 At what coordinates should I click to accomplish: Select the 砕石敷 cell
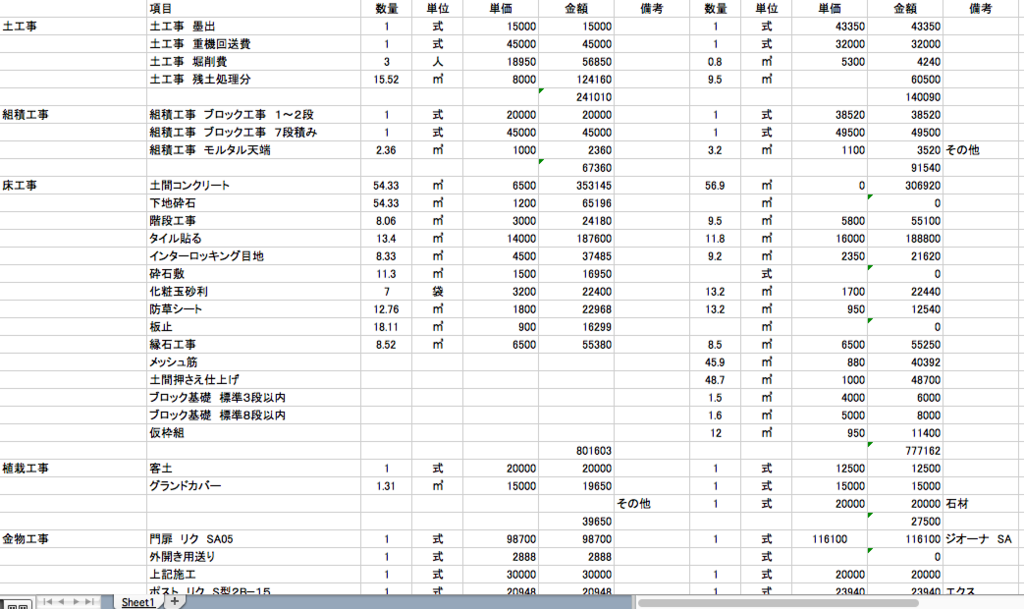click(x=253, y=274)
